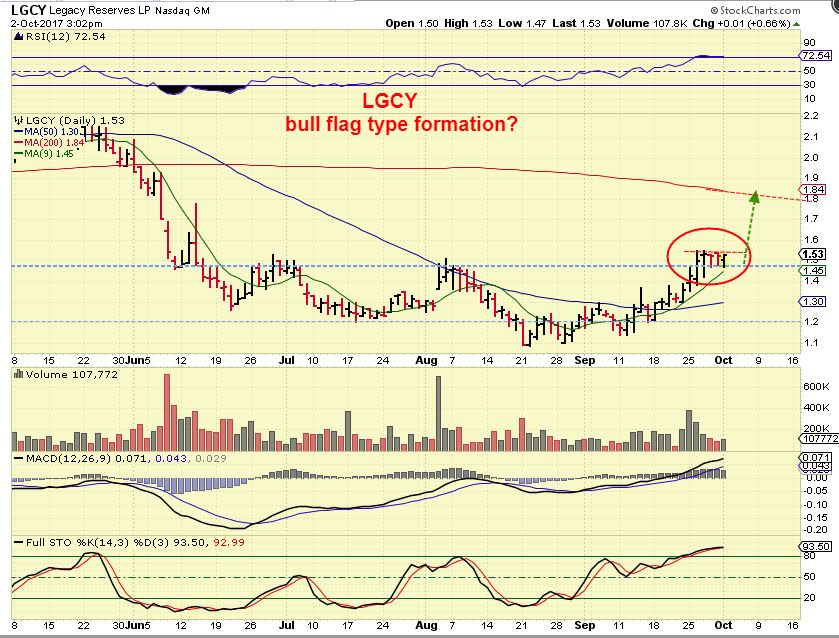Viewport: 839px width, 638px height.
Task: Click the 72.54 RSI value tag on right axis
Action: [x=815, y=56]
